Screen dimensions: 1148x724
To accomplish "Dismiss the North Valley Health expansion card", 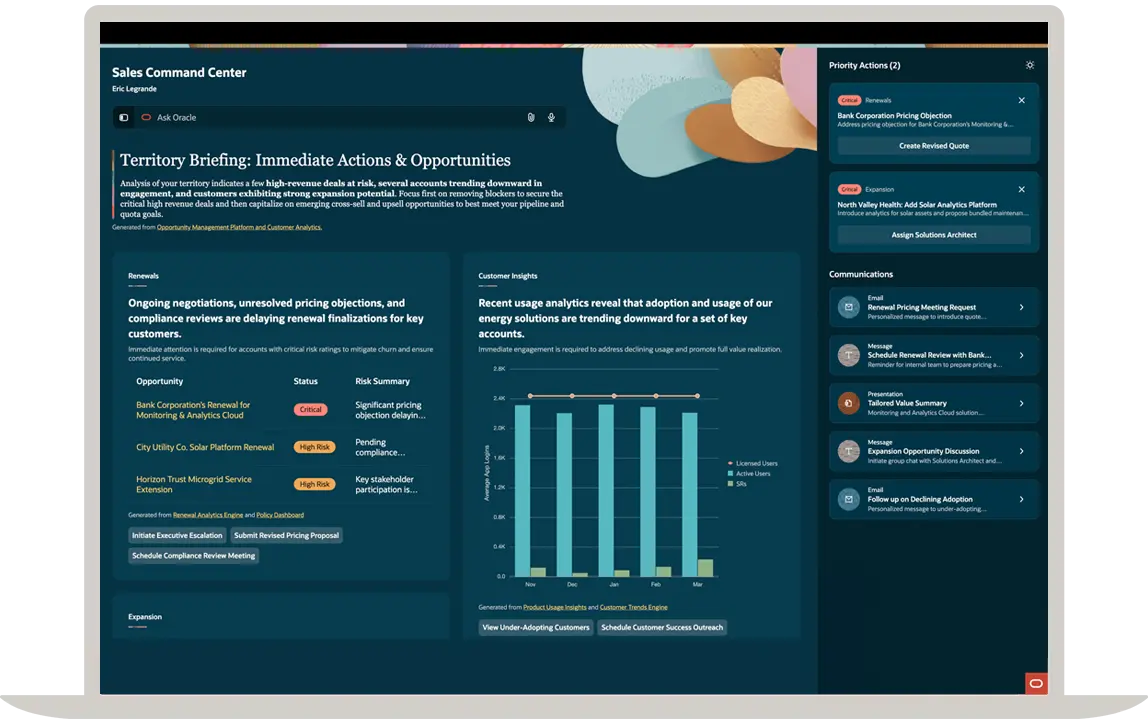I will point(1021,190).
